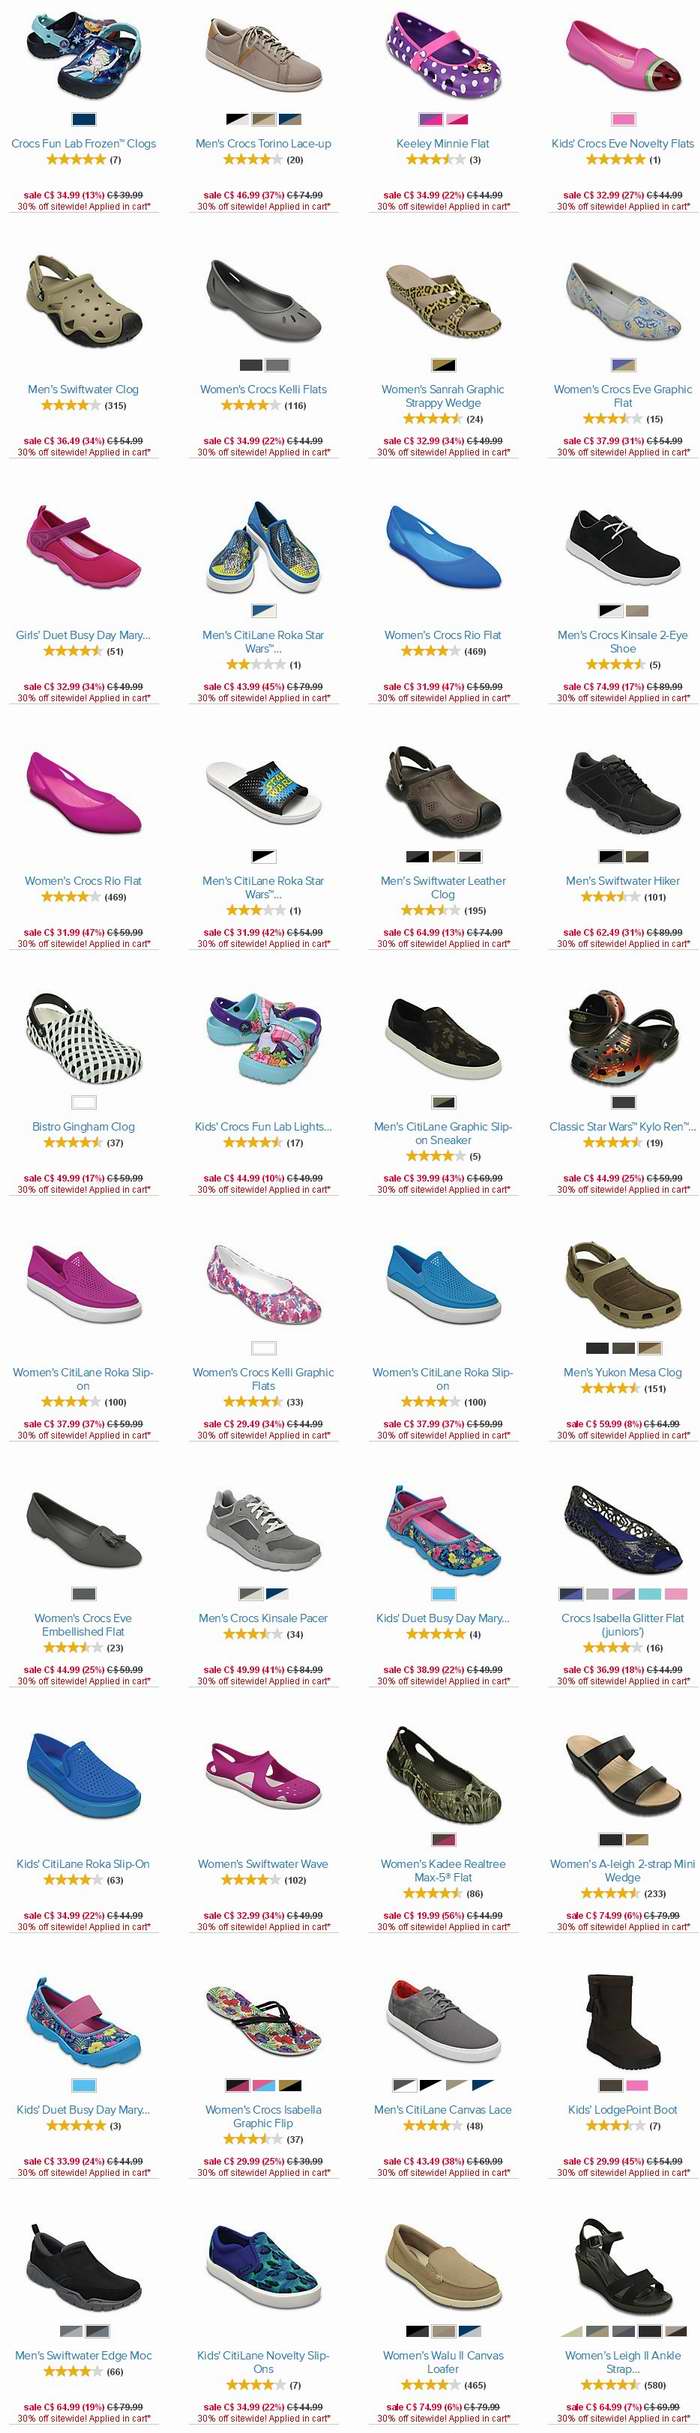Choose the first black swatch for Men's Yukon Mesa Clog

click(x=597, y=1348)
